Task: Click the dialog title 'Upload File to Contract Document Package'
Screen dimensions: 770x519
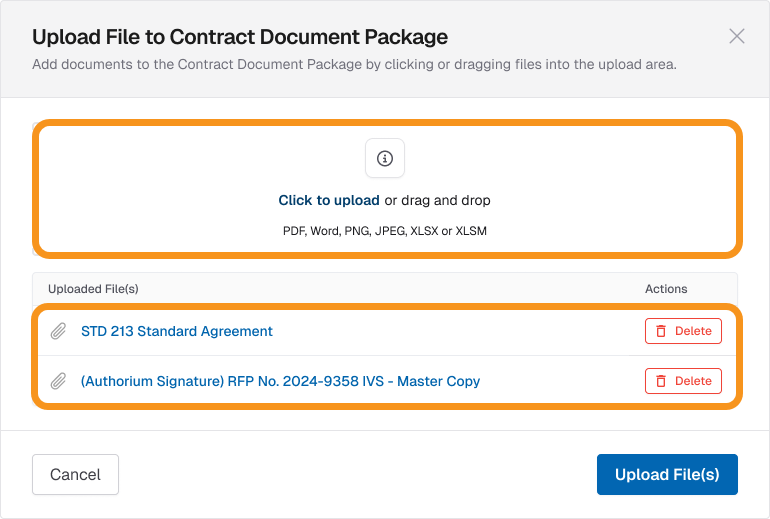Action: pyautogui.click(x=240, y=37)
